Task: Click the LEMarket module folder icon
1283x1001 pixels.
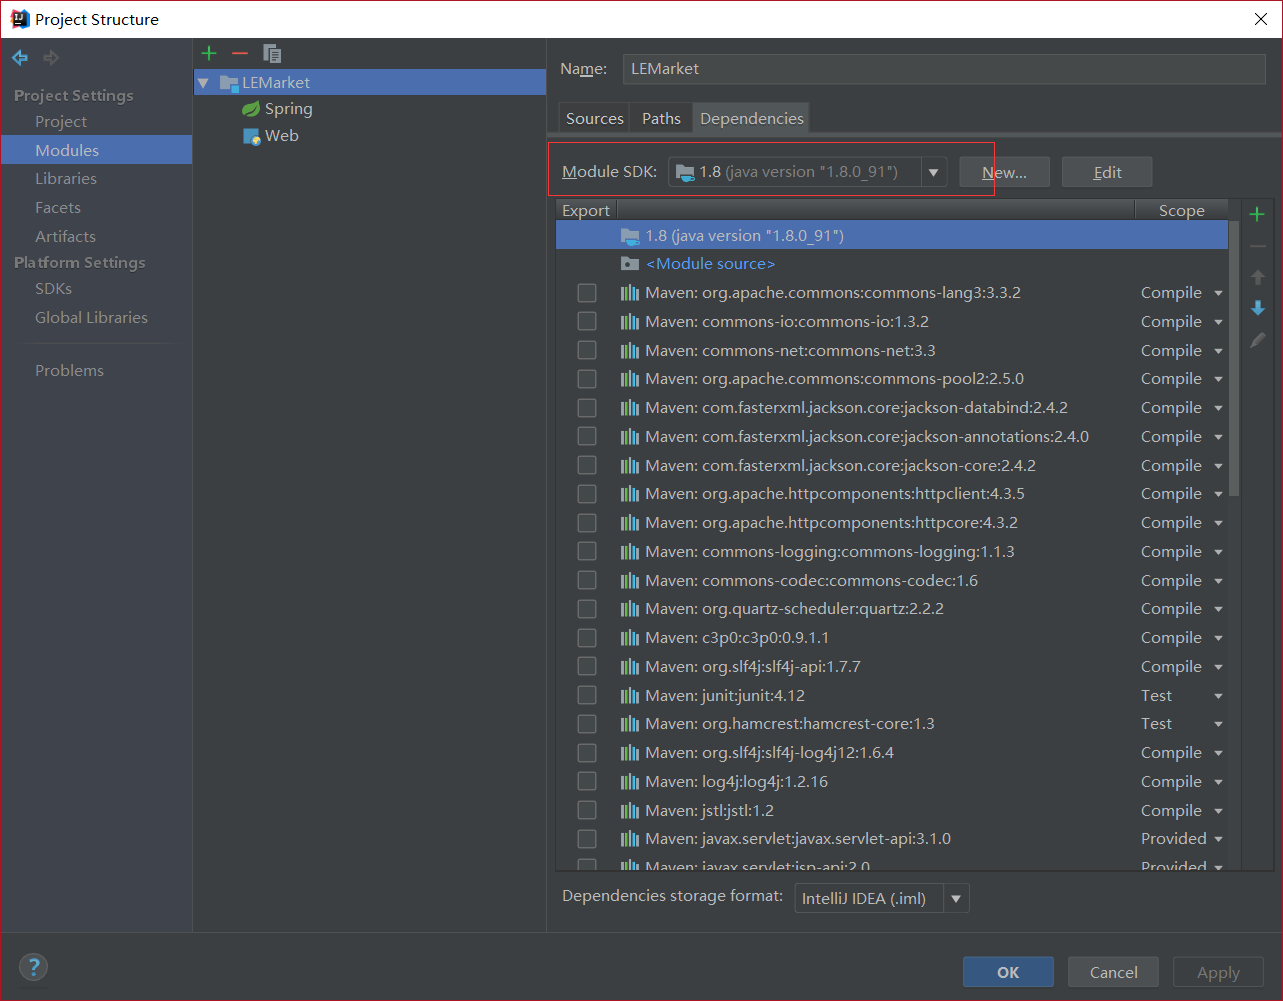Action: (x=229, y=83)
